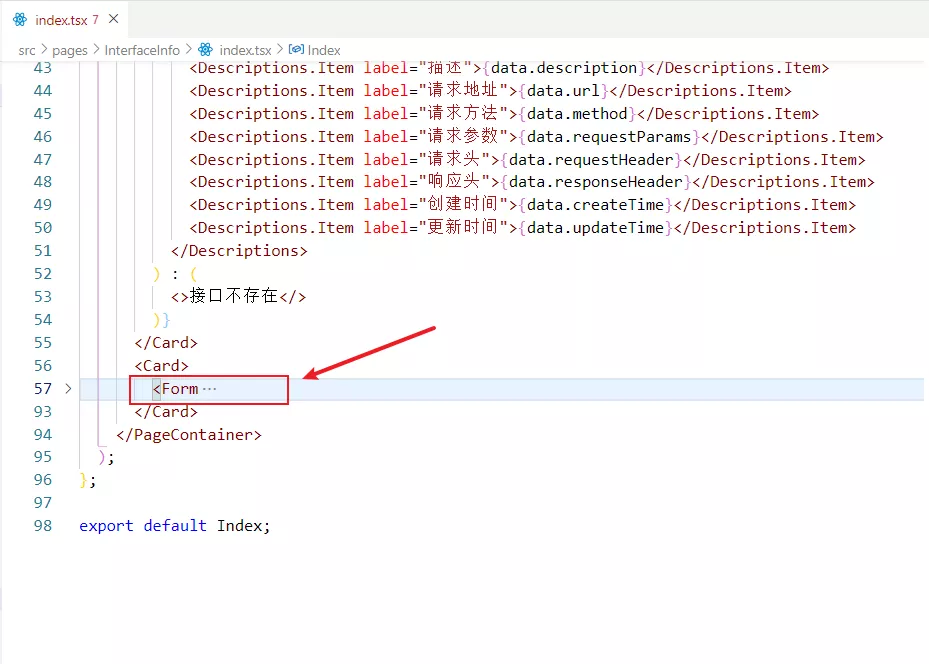This screenshot has height=664, width=929.
Task: Click the folded code ellipsis after Form
Action: pyautogui.click(x=209, y=389)
